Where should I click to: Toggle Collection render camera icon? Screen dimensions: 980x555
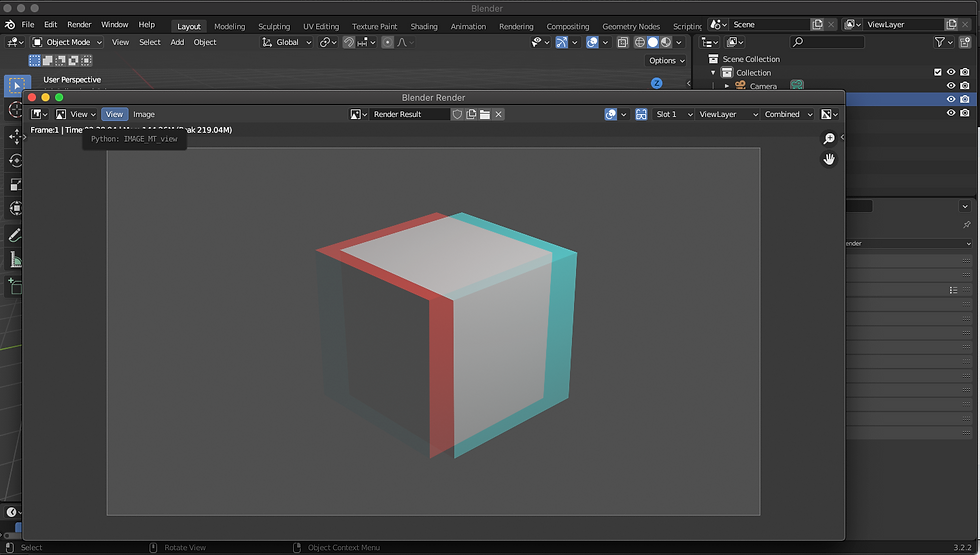(x=965, y=72)
